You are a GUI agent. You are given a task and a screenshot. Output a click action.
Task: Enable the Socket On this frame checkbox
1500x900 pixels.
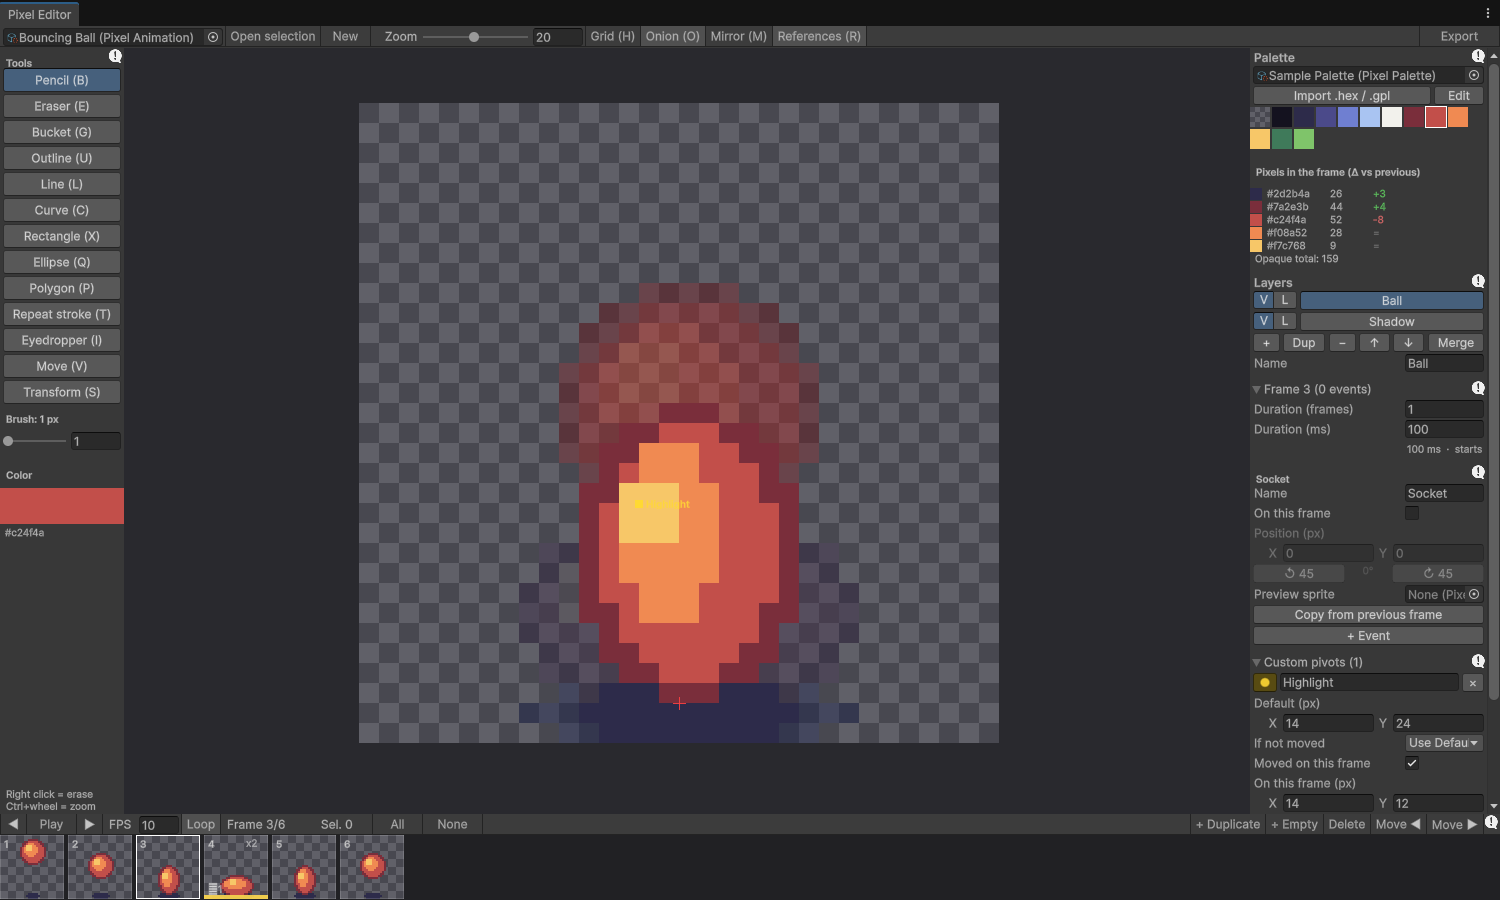(1412, 513)
